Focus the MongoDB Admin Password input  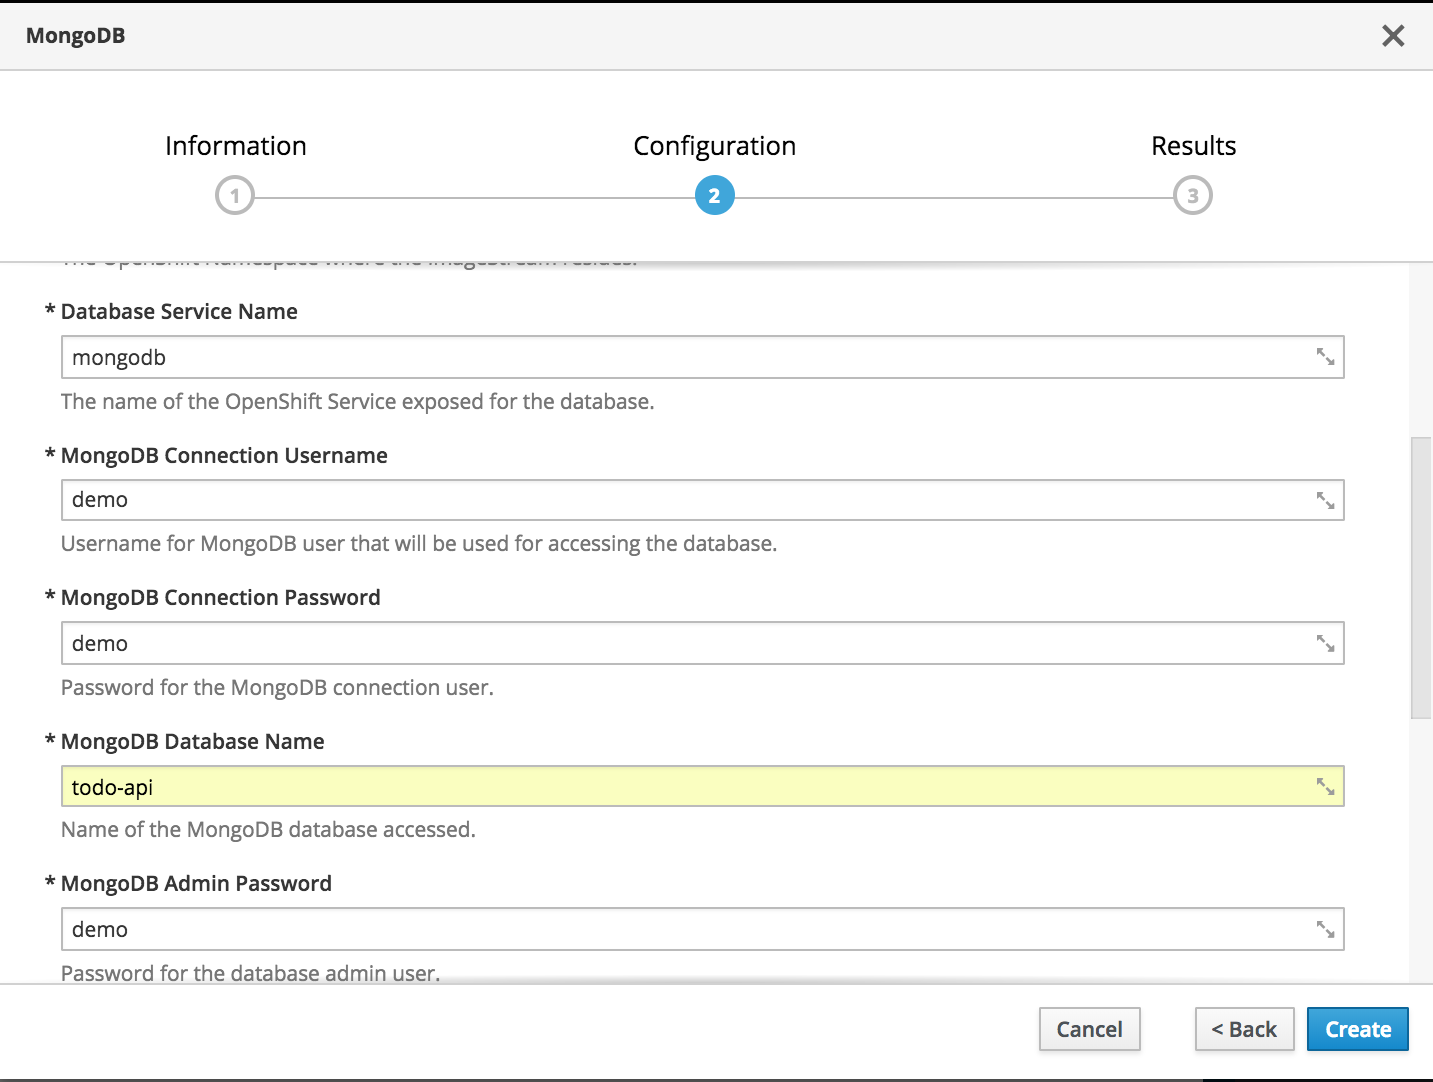[703, 929]
